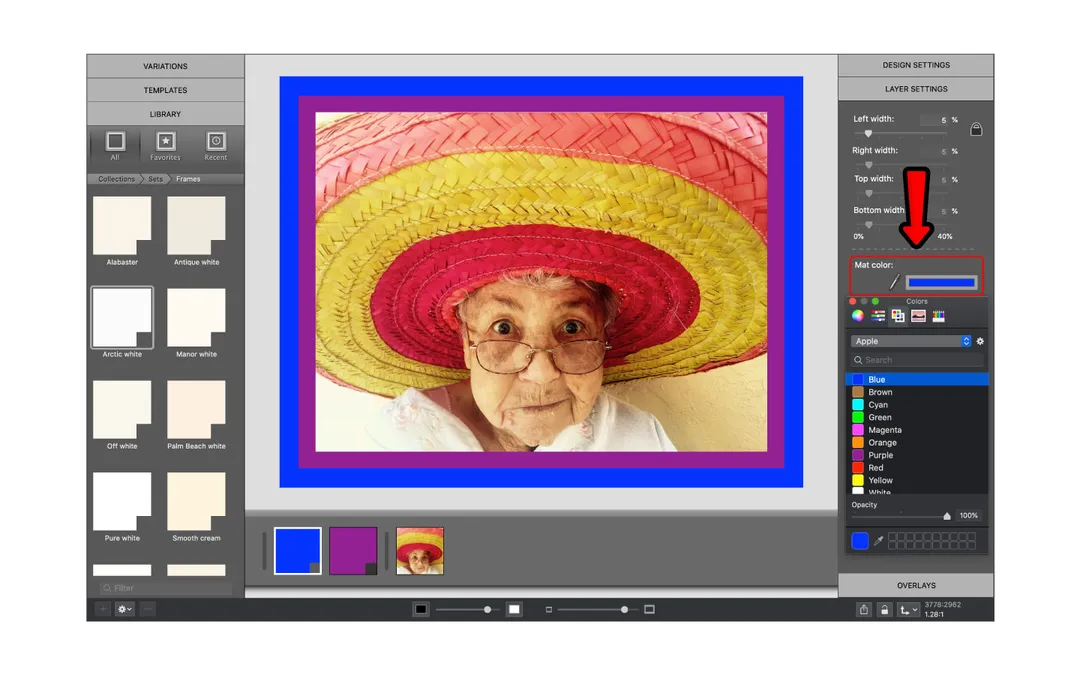Open the Favorites library filter
The image size is (1080, 675).
coord(165,146)
